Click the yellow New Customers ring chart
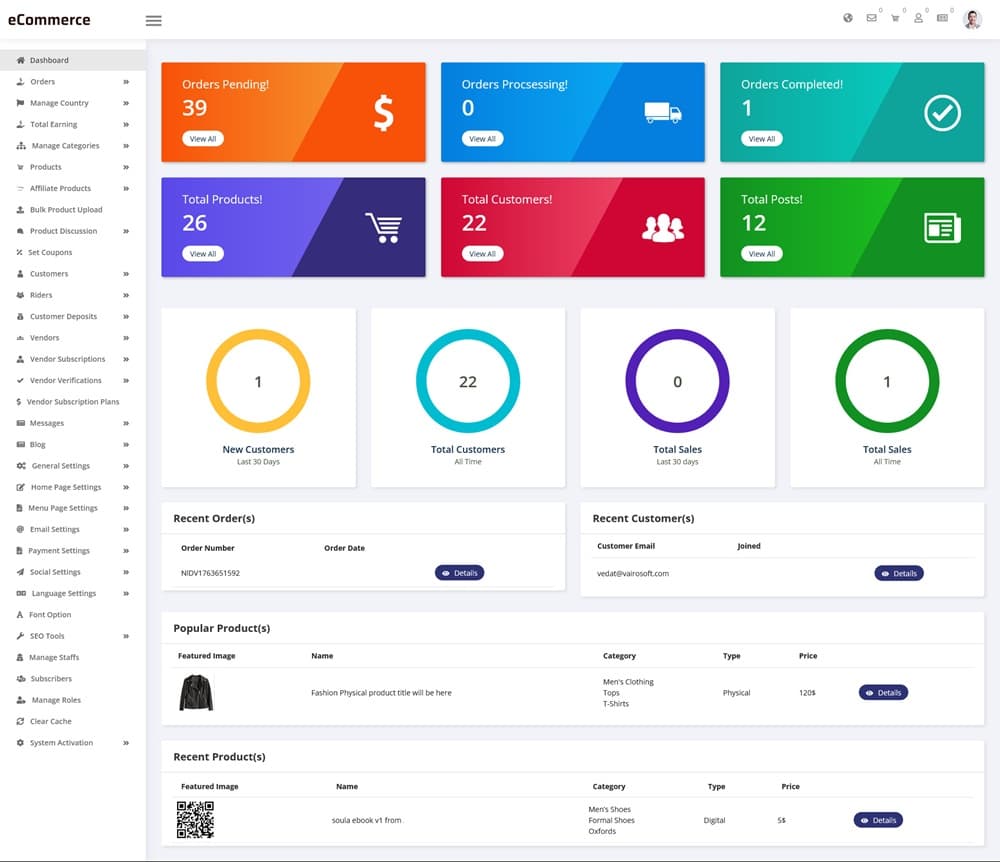1000x862 pixels. pos(258,381)
